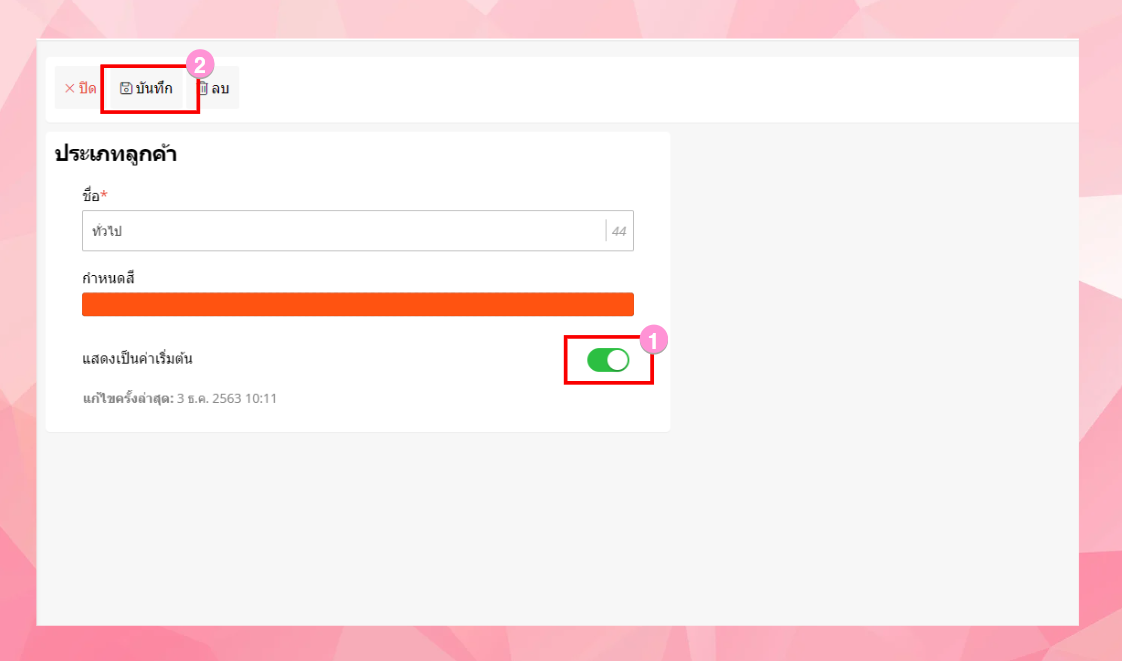
Task: Delete this customer type using ลบ
Action: 214,88
